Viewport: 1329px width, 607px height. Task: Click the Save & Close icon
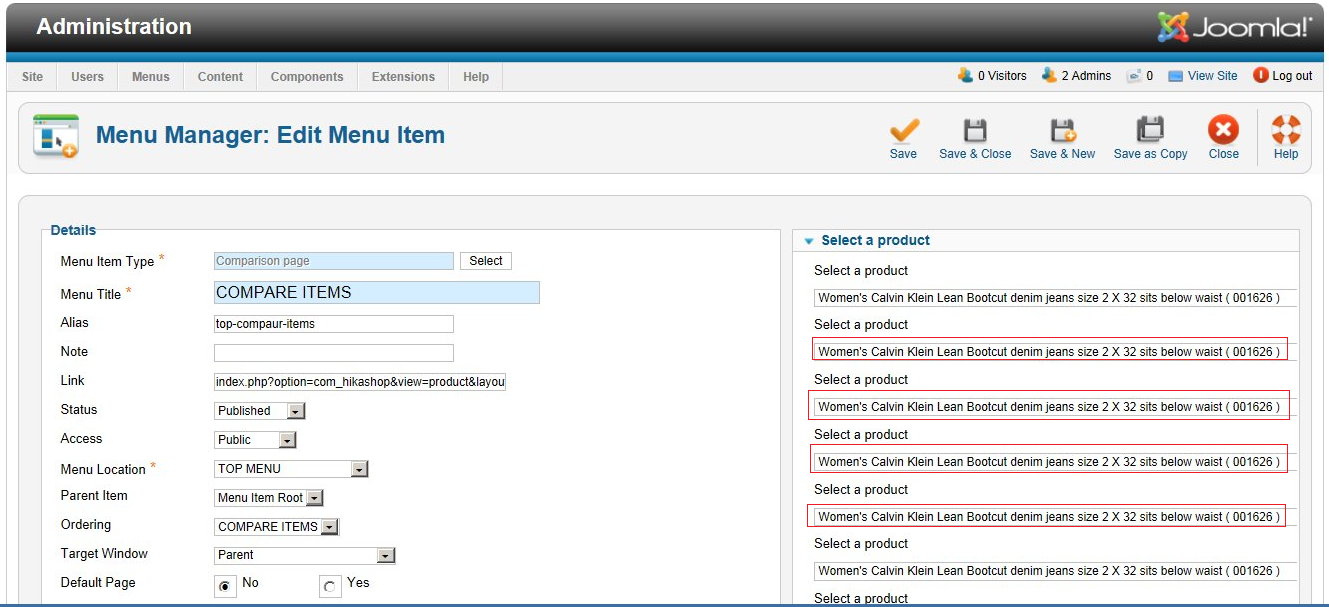point(975,131)
